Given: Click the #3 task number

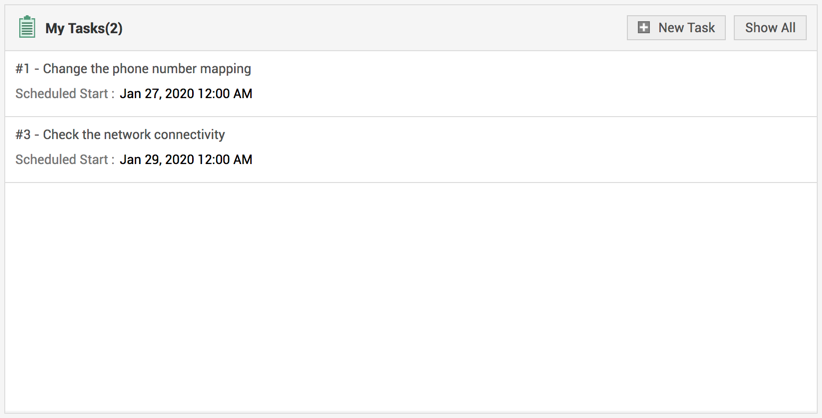Looking at the screenshot, I should pyautogui.click(x=23, y=135).
